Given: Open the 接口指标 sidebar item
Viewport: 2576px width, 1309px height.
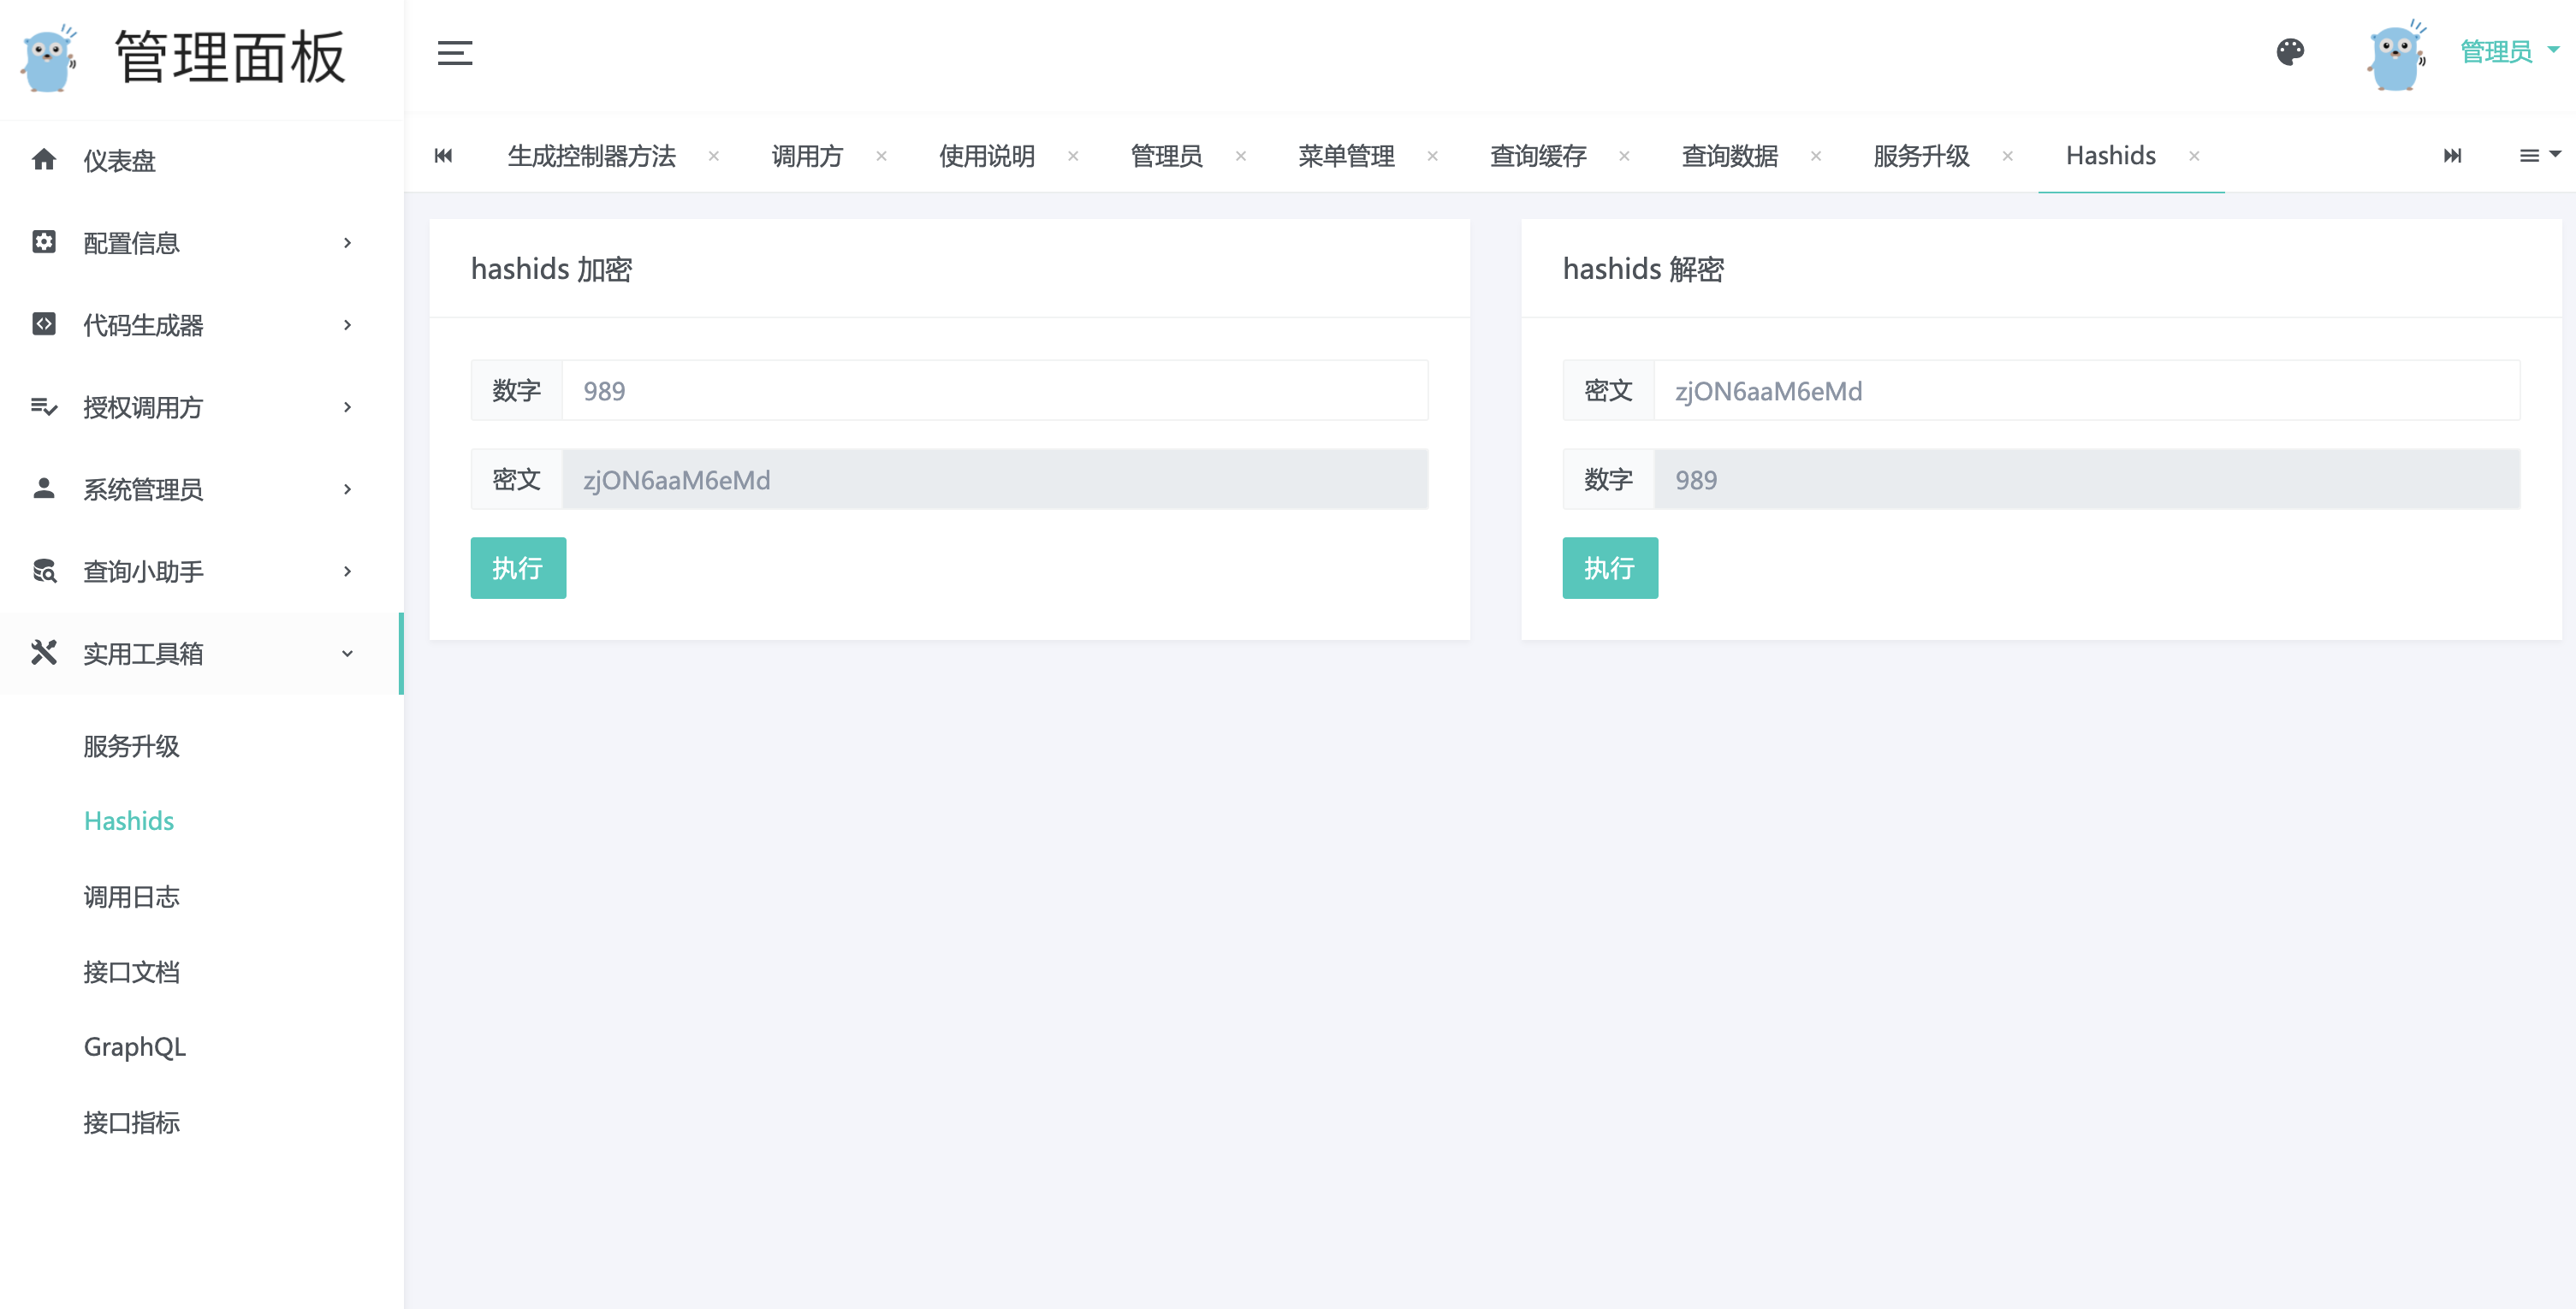Looking at the screenshot, I should [x=131, y=1123].
